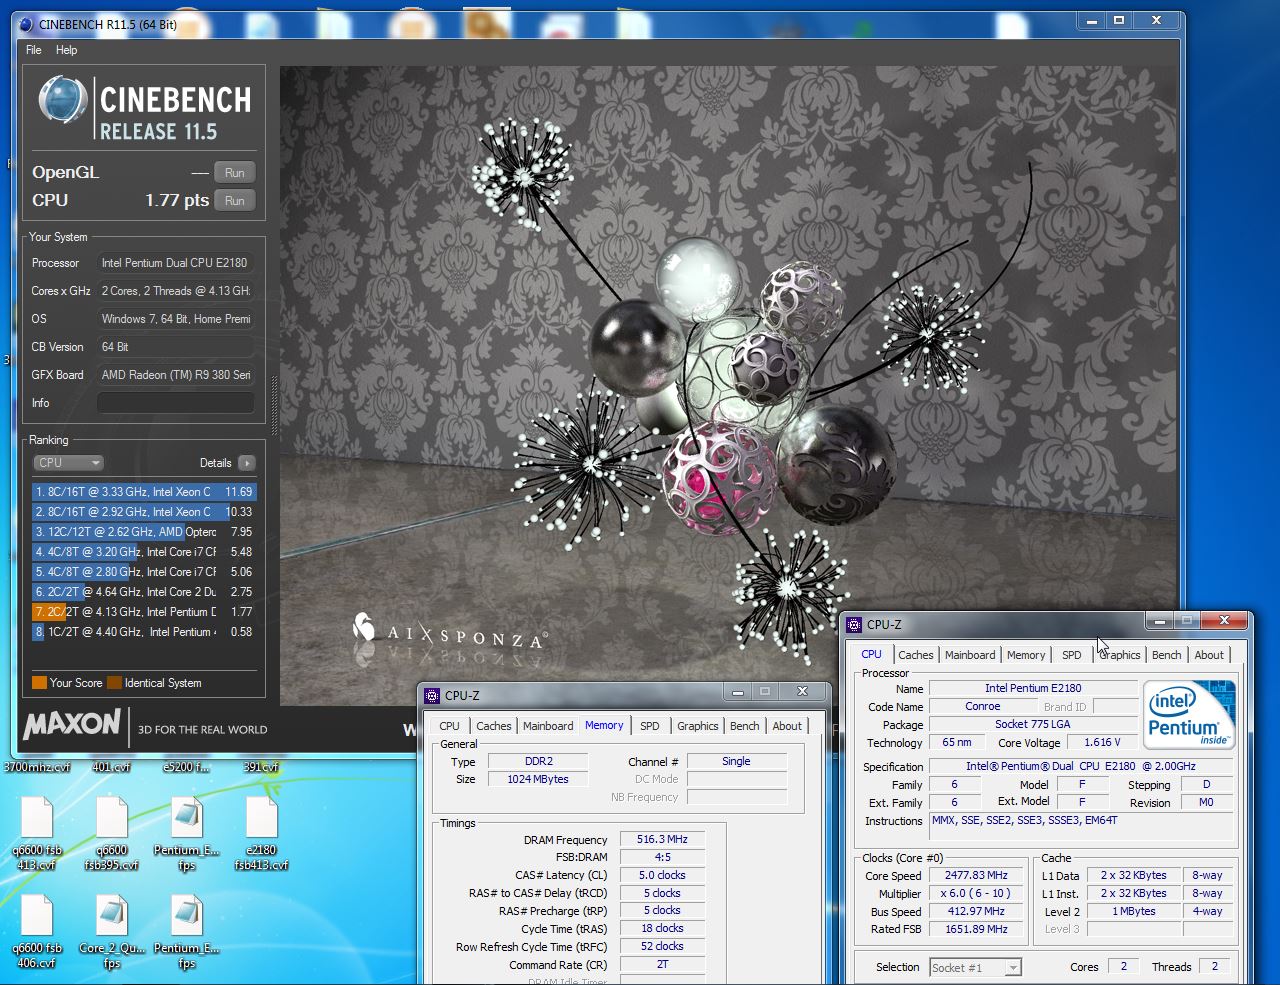Open the File menu in Cinebench
Image resolution: width=1280 pixels, height=985 pixels.
(x=34, y=50)
